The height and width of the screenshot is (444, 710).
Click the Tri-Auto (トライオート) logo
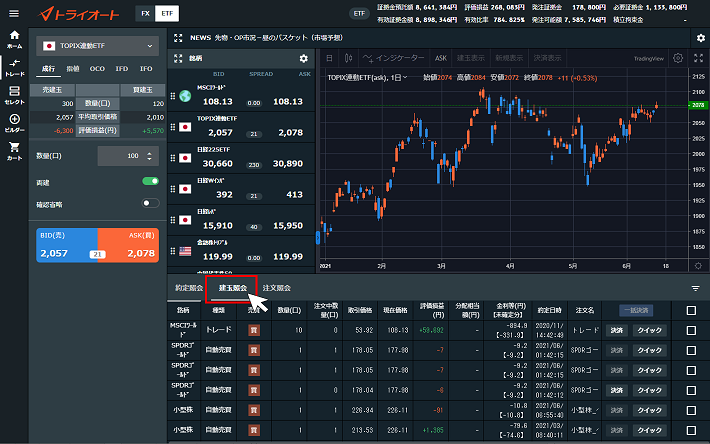tap(79, 14)
